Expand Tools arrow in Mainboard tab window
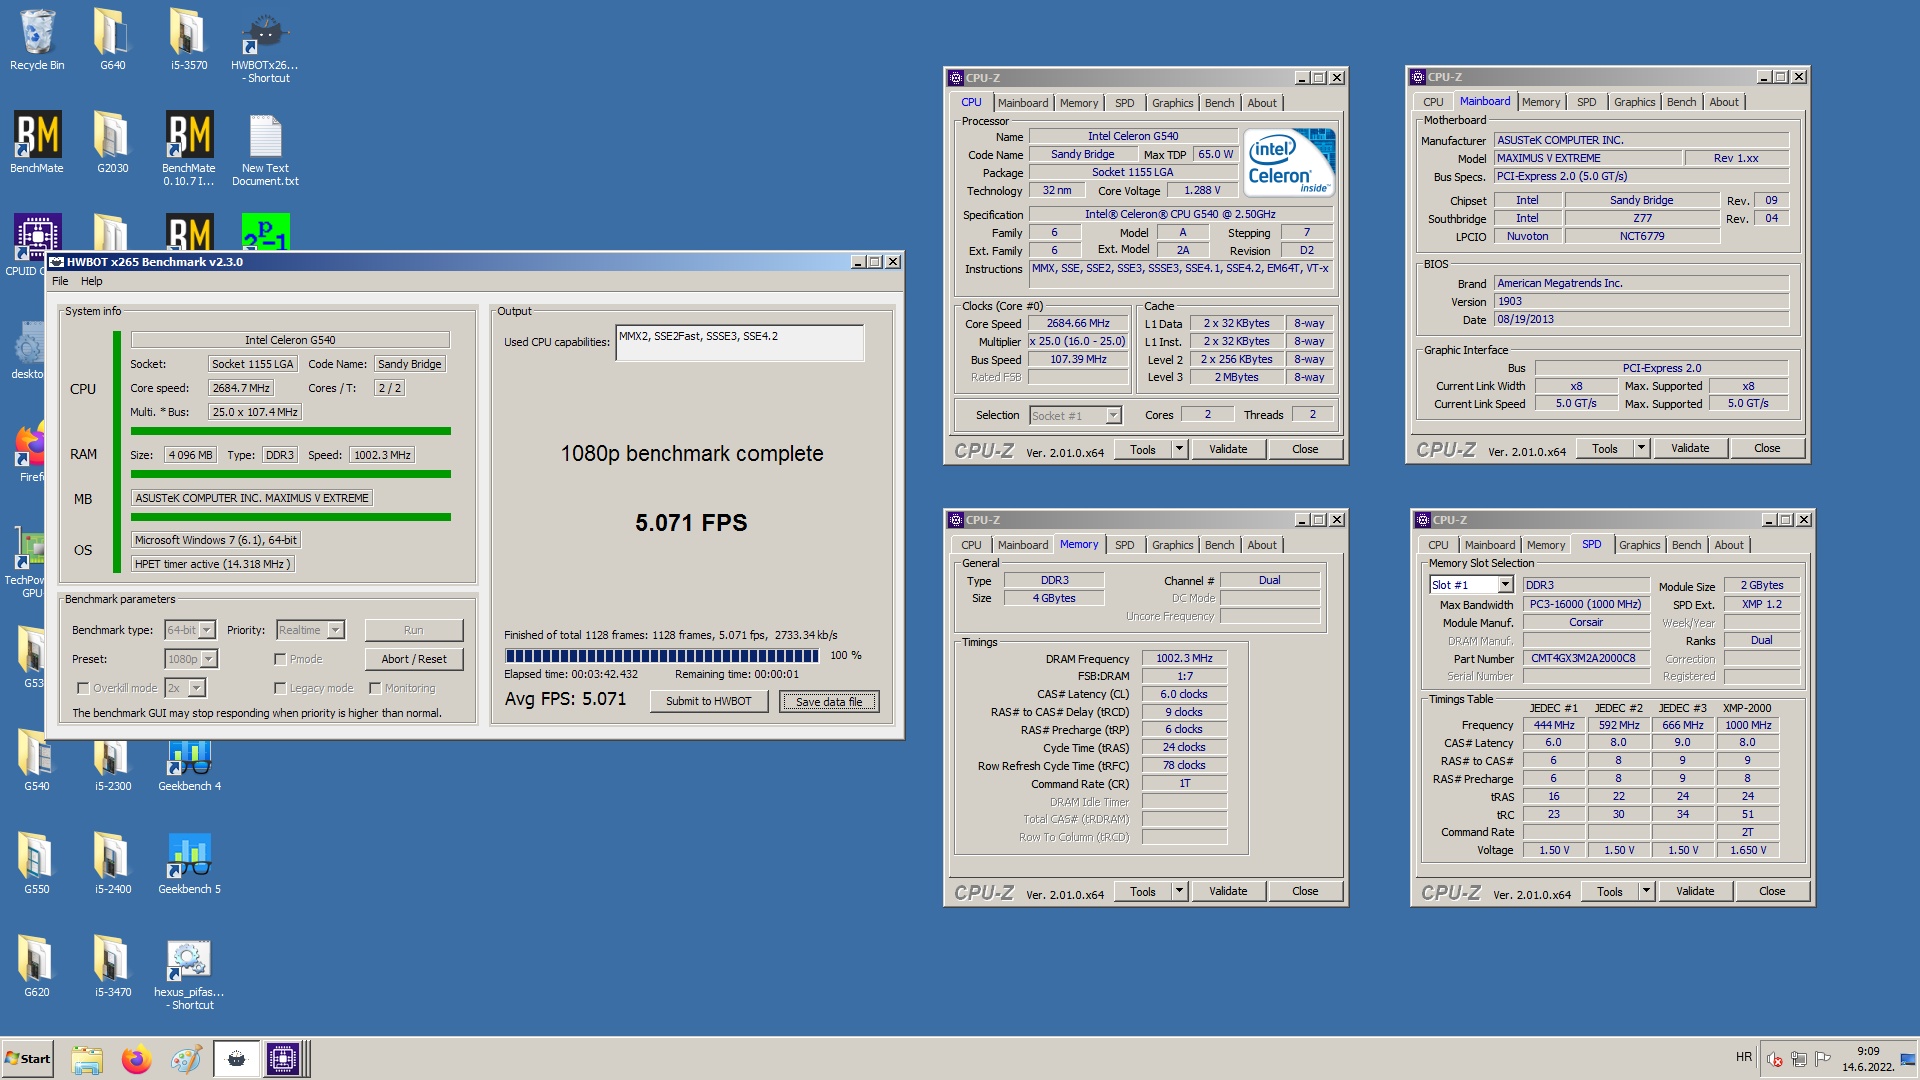The height and width of the screenshot is (1080, 1920). [x=1641, y=448]
